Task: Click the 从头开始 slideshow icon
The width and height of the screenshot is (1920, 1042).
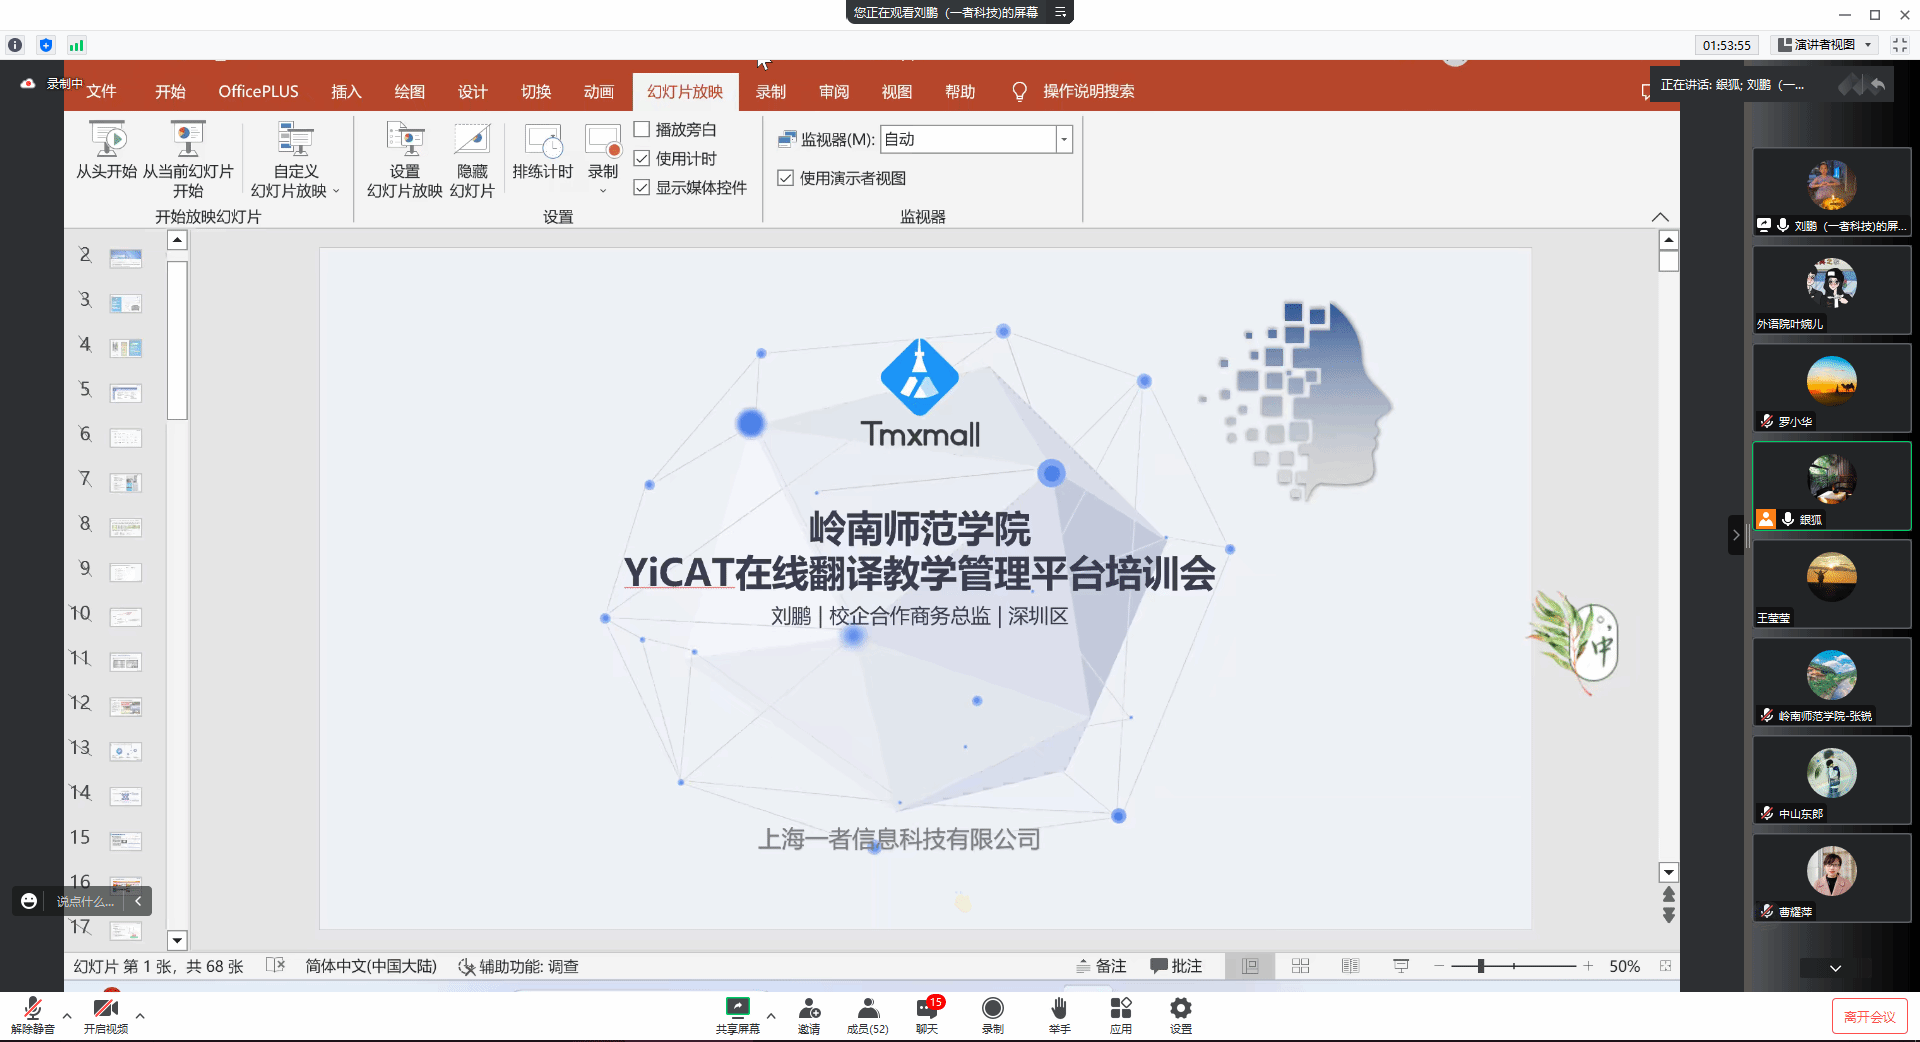Action: [x=107, y=141]
